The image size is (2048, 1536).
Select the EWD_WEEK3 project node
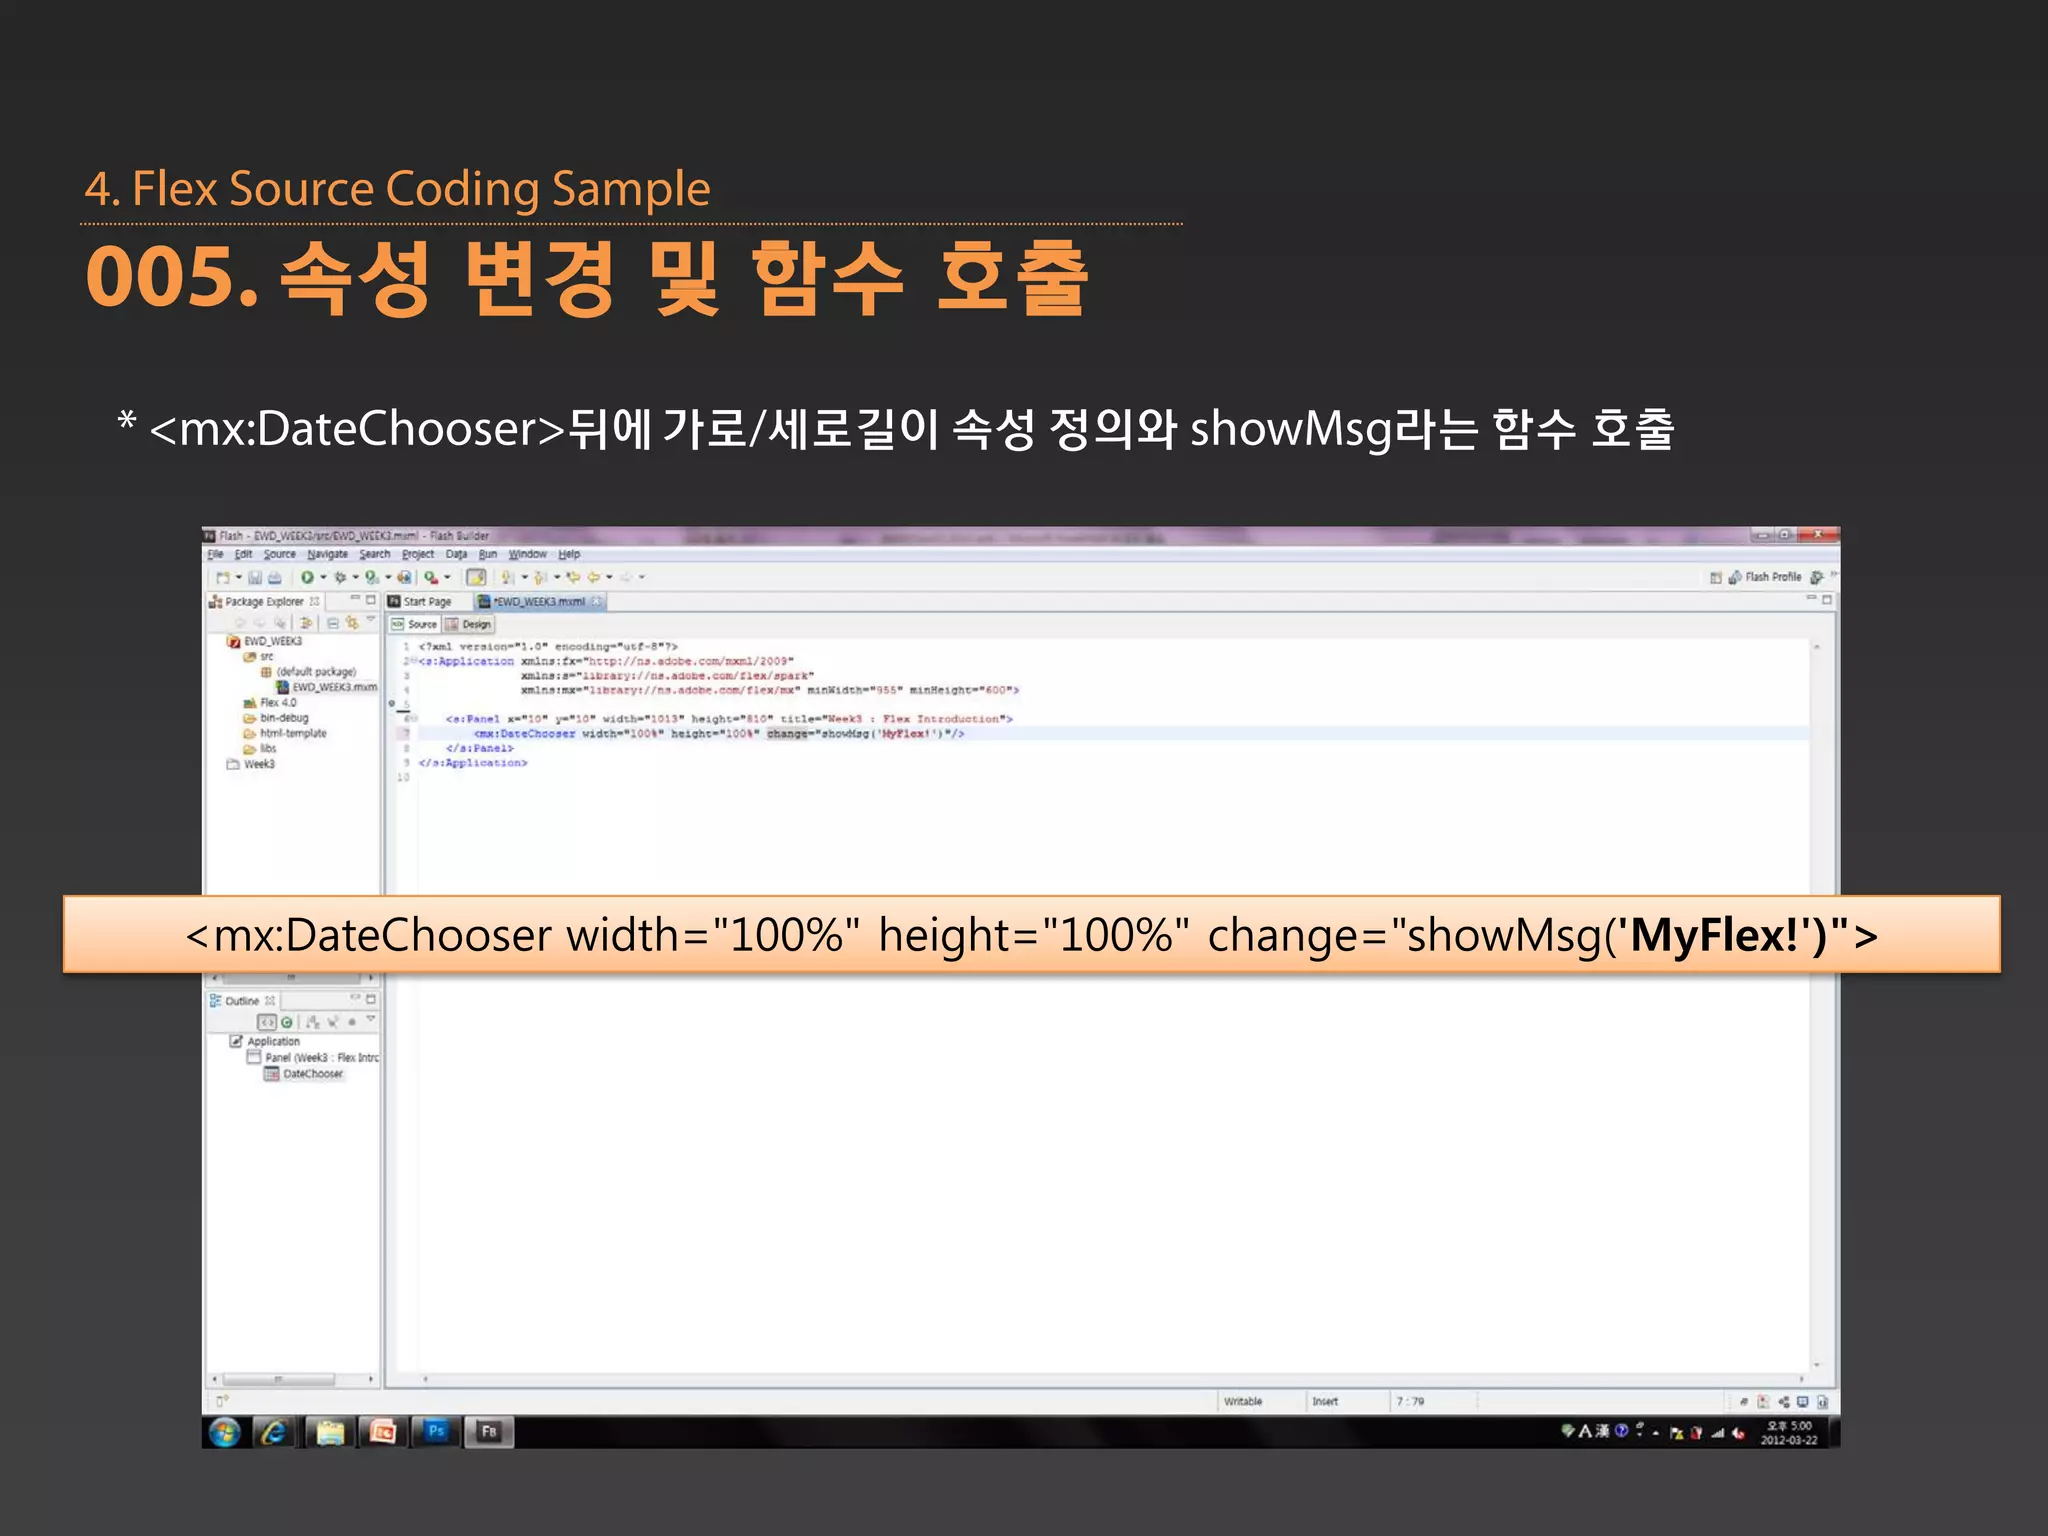(265, 641)
